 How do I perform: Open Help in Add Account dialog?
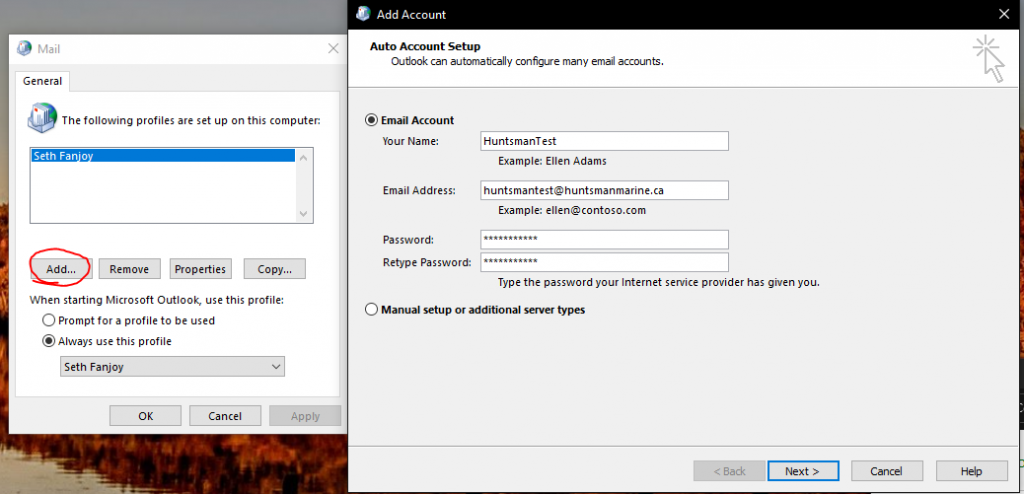point(971,471)
